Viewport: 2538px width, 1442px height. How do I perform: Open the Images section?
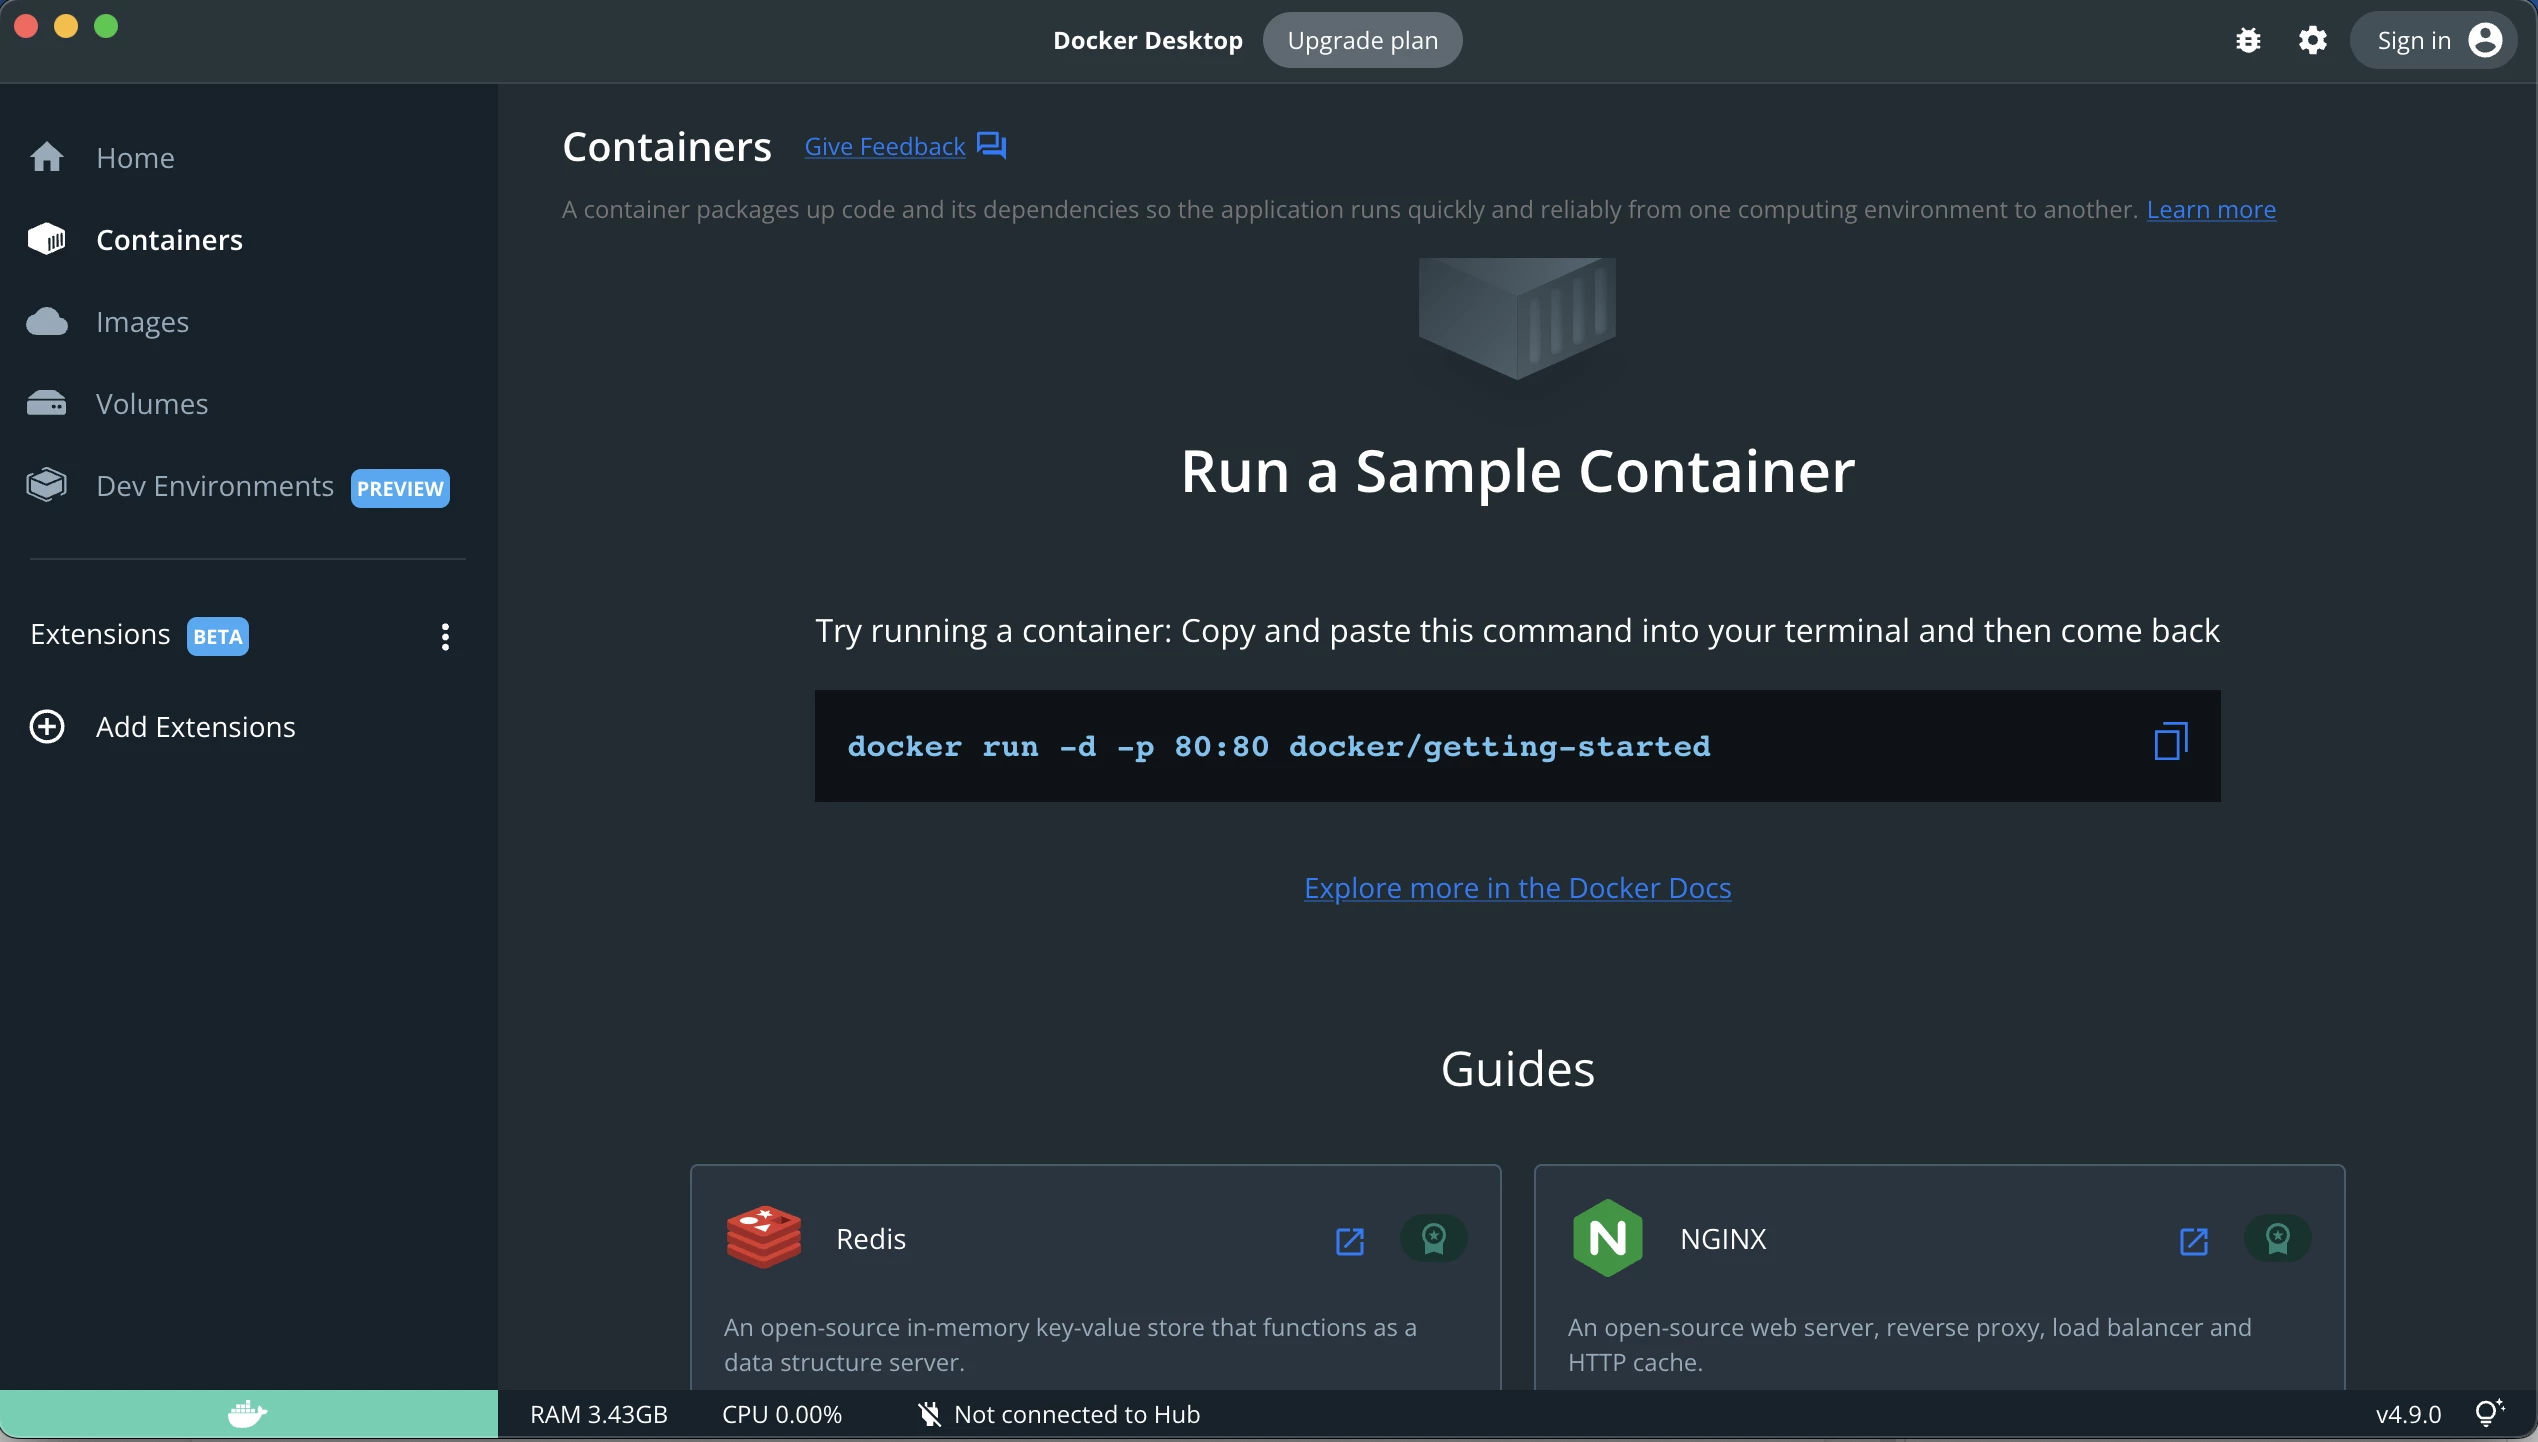click(x=142, y=322)
